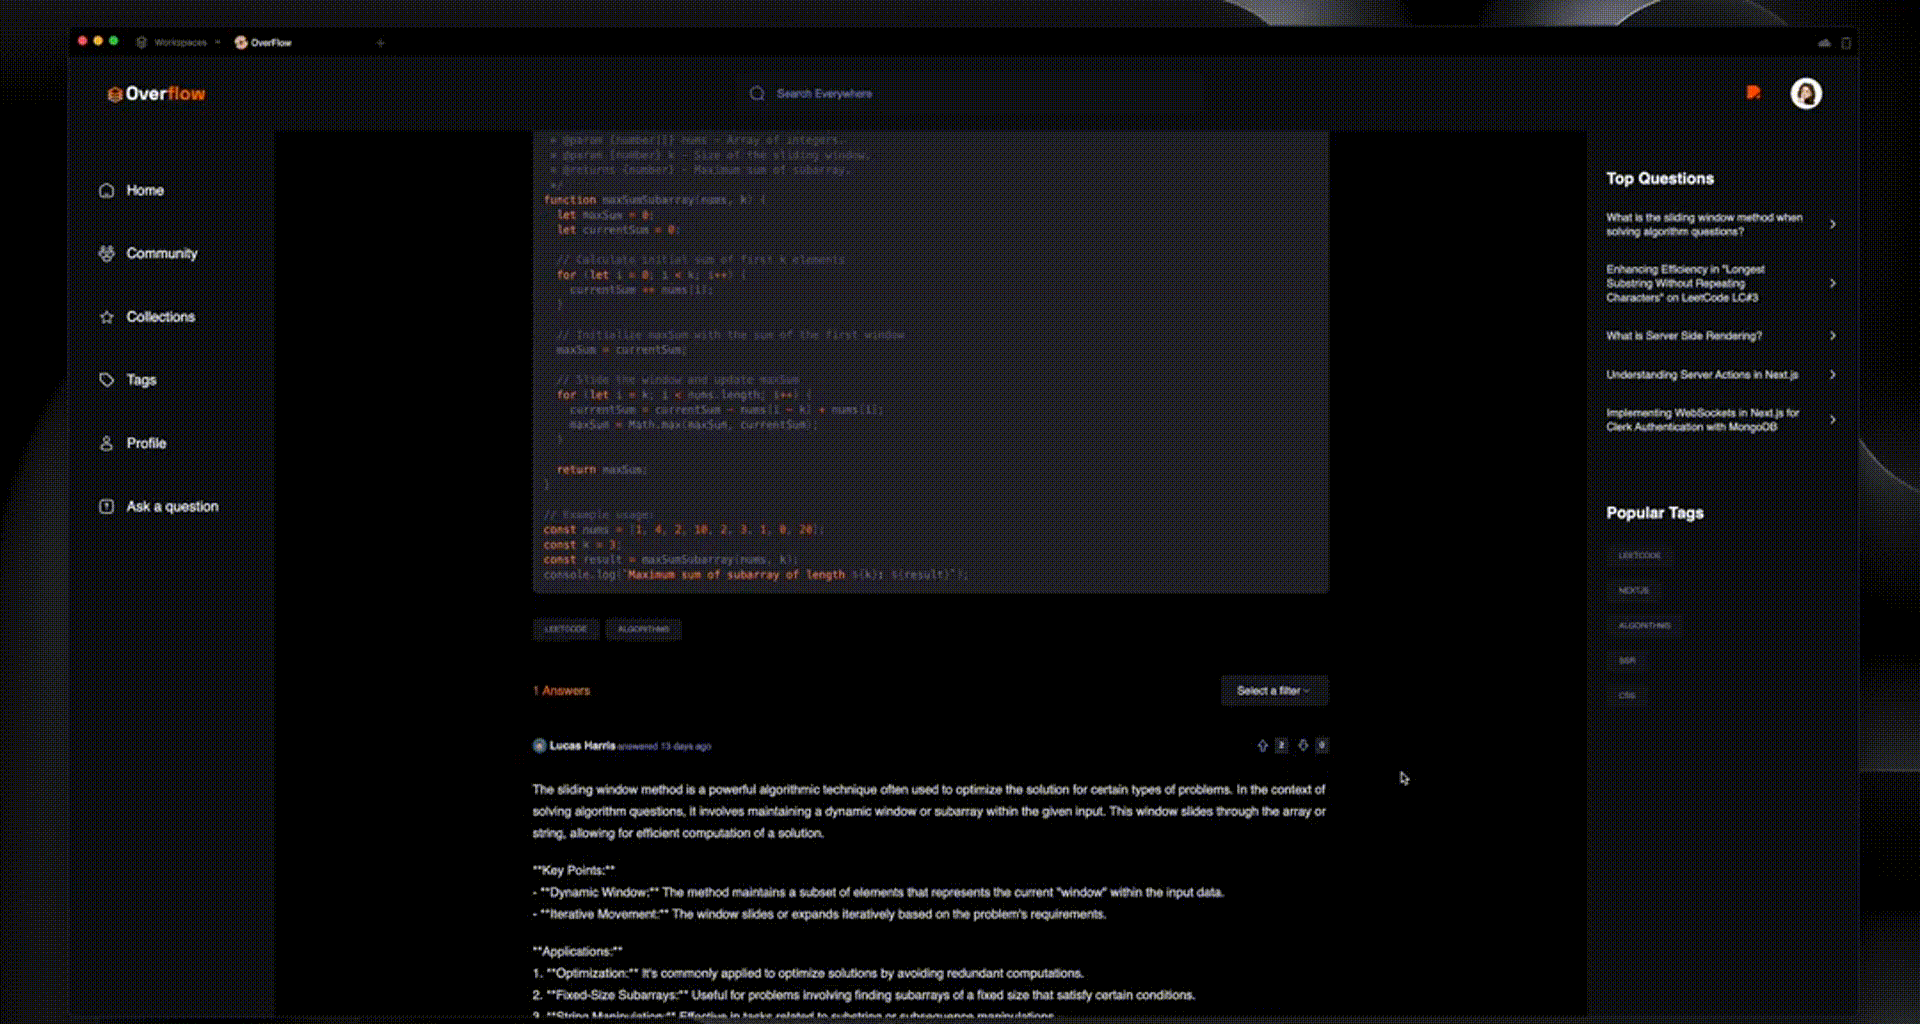The width and height of the screenshot is (1920, 1024).
Task: Open Server Side Rendering question chevron
Action: coord(1833,335)
